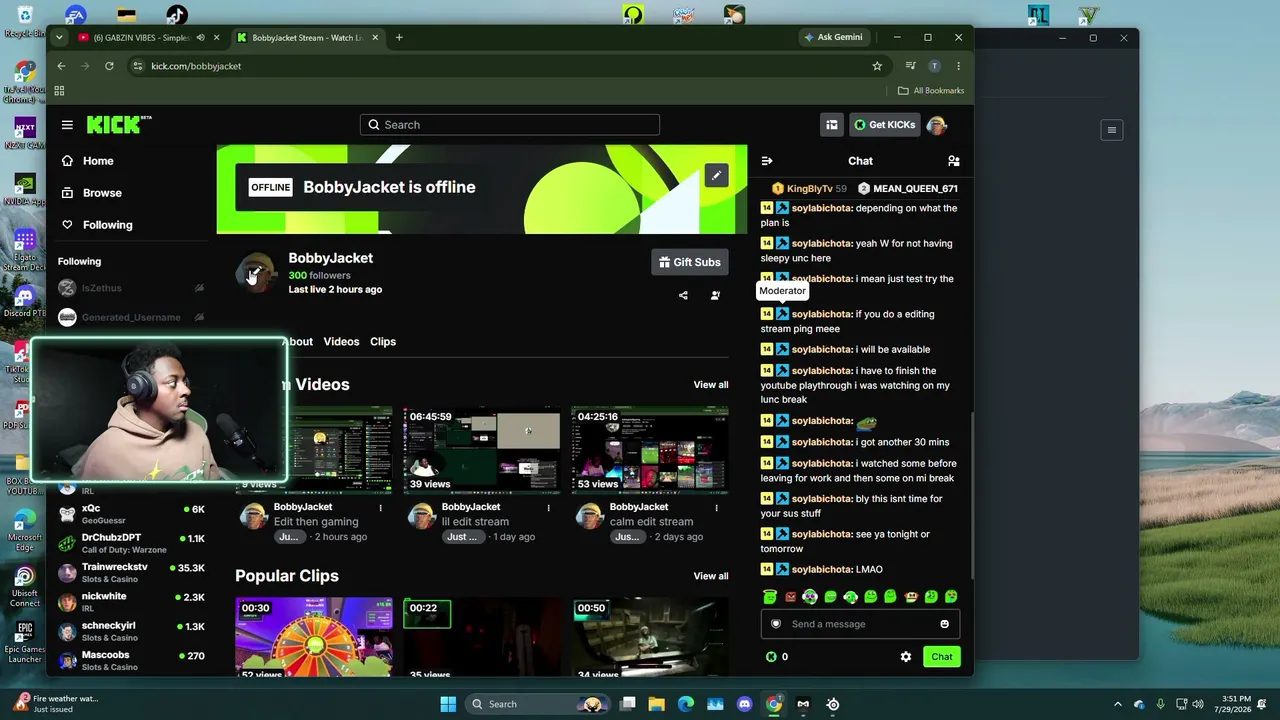Share the BobbyJacket channel
The height and width of the screenshot is (720, 1280).
coord(683,295)
